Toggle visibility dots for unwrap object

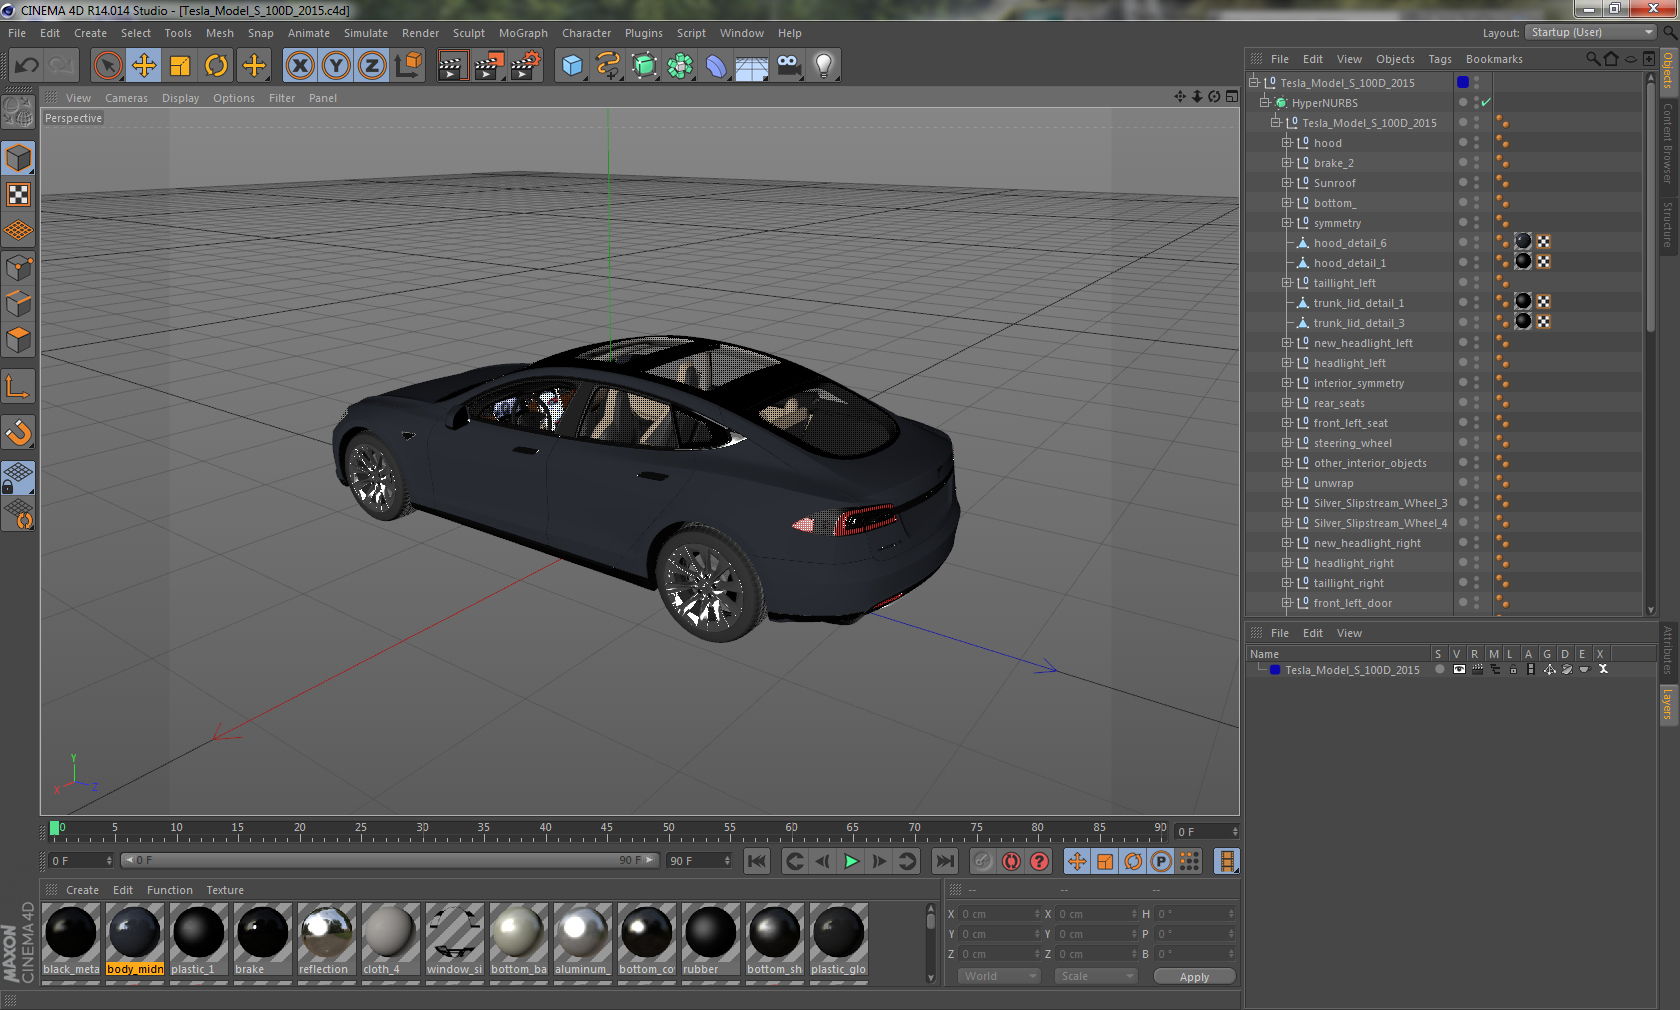[1476, 483]
